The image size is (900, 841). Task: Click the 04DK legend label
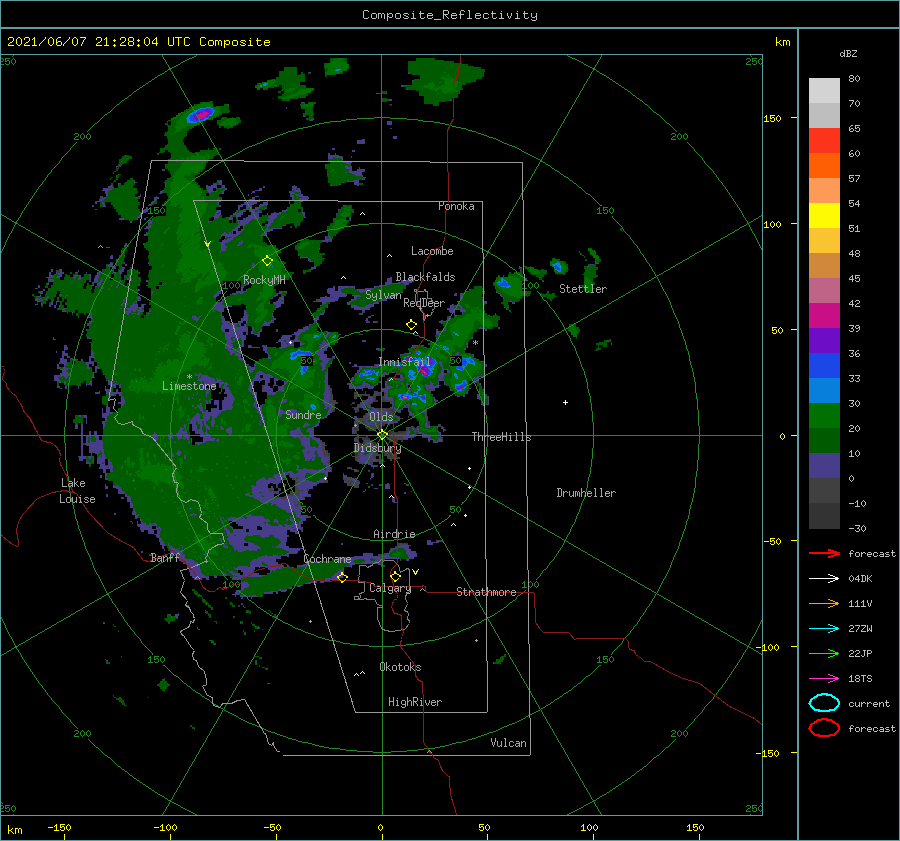pyautogui.click(x=860, y=578)
